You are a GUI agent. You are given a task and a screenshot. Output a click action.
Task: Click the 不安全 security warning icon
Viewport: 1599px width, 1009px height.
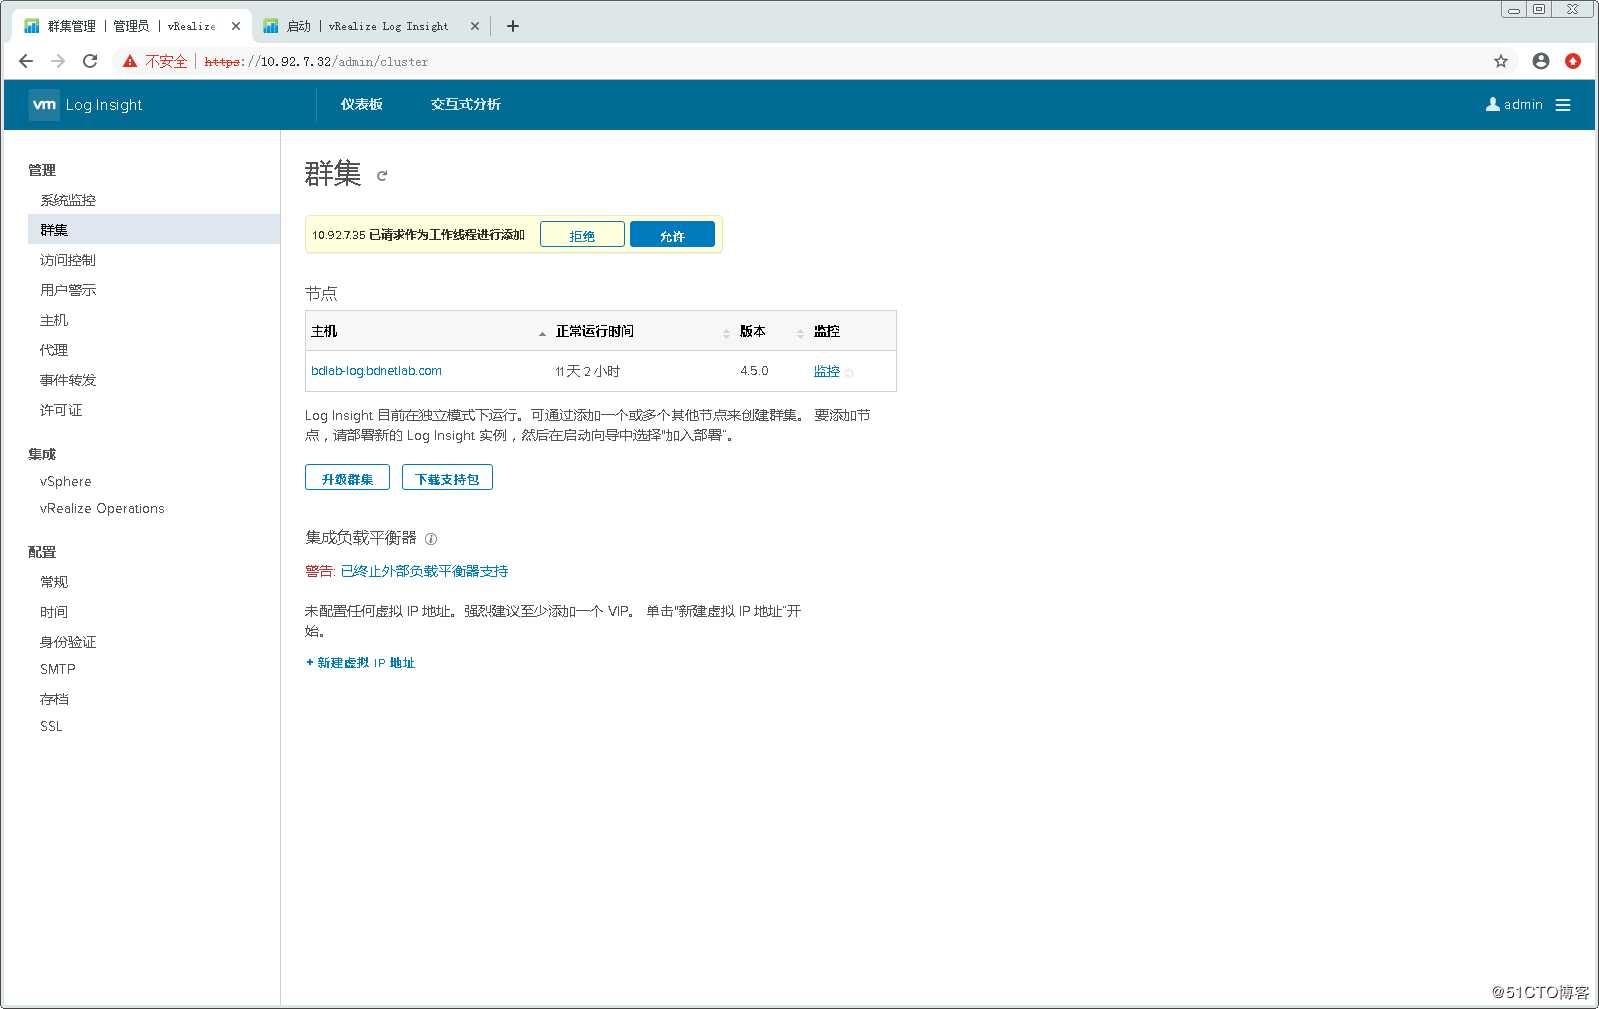(x=130, y=61)
